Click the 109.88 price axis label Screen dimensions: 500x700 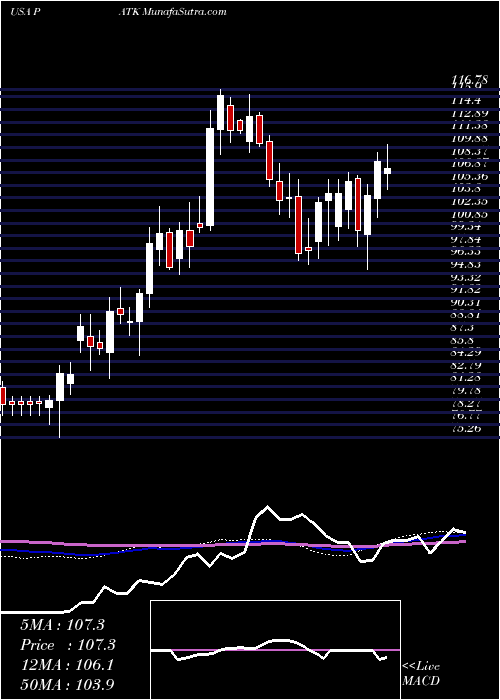tap(470, 139)
